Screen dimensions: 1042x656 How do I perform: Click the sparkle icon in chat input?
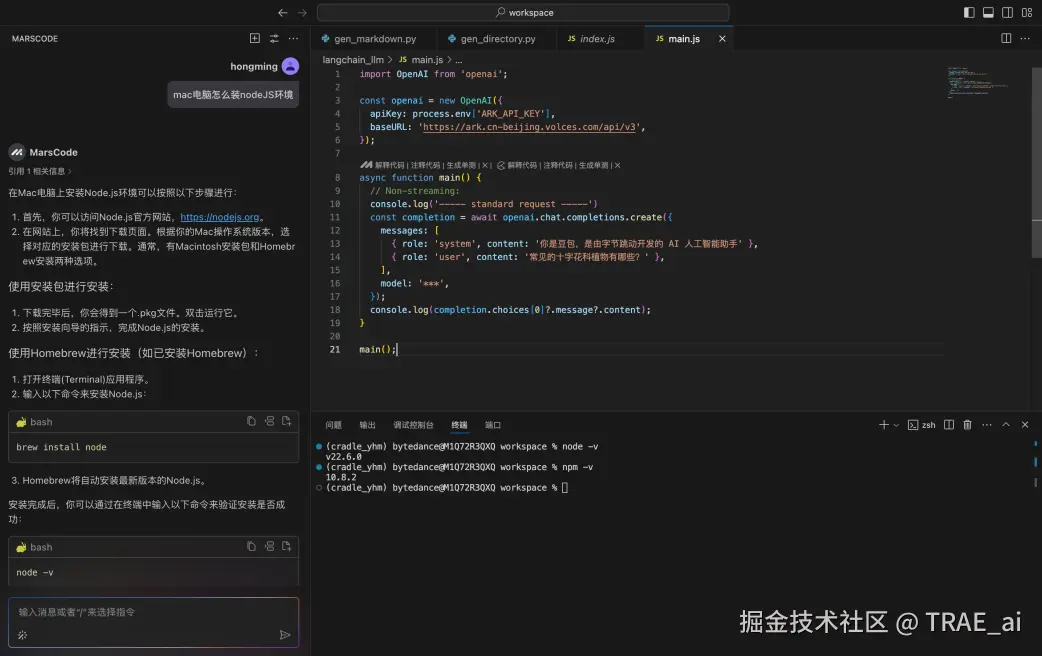[x=23, y=635]
